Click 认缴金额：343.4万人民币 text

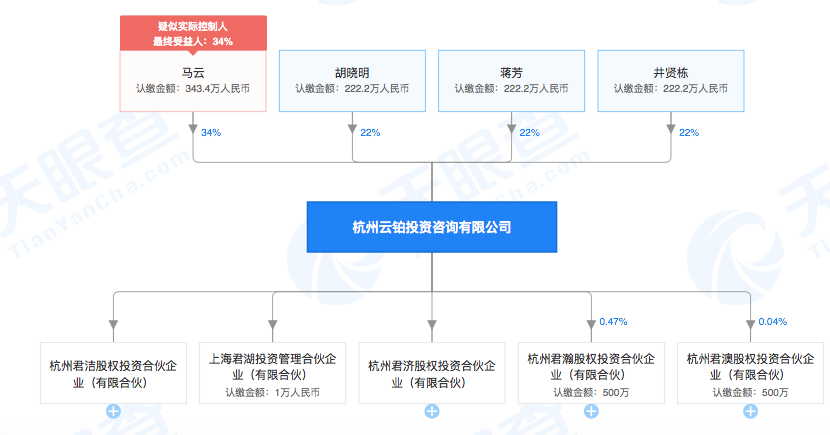coord(193,89)
